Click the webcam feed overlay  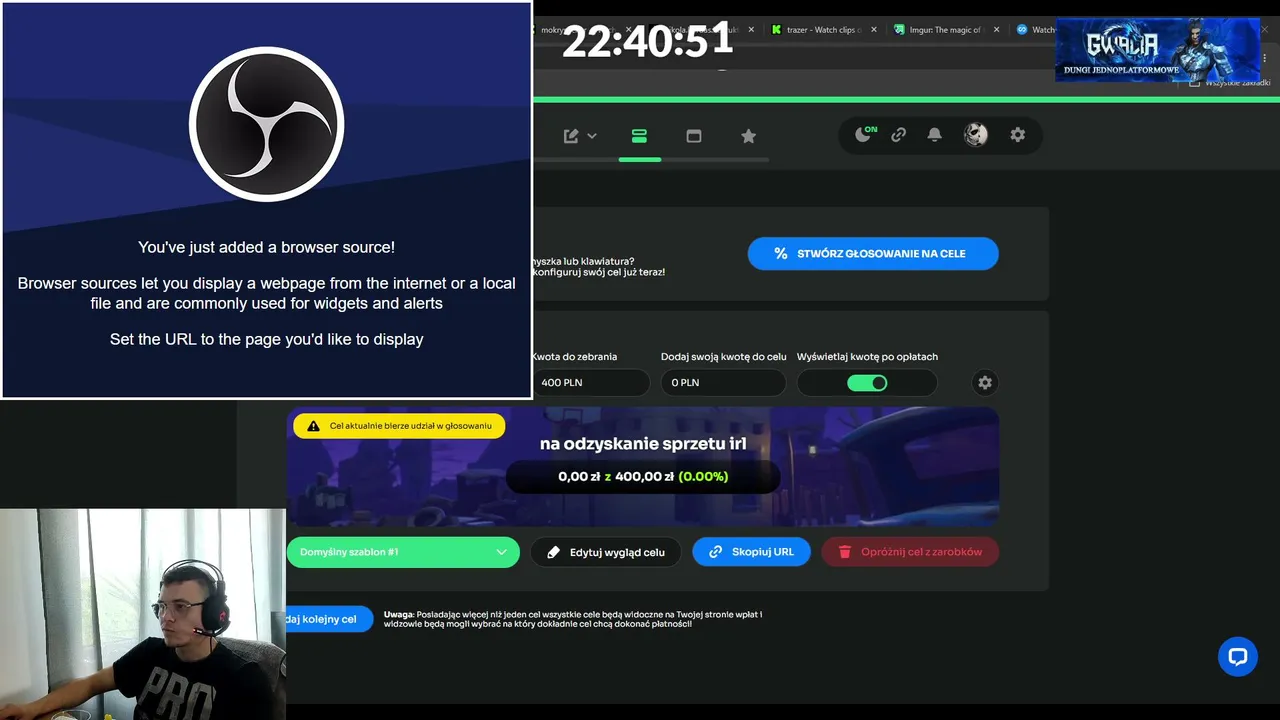(x=143, y=614)
